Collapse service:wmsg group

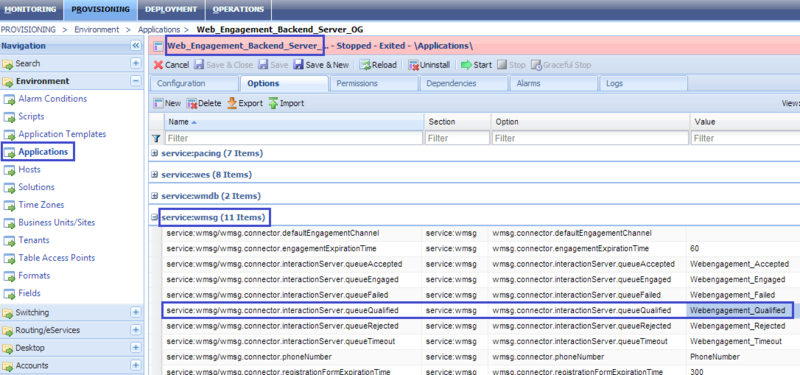(155, 218)
